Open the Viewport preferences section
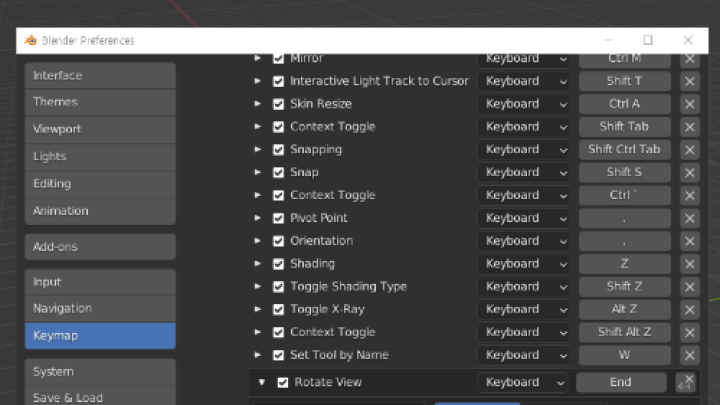The image size is (720, 405). [100, 129]
